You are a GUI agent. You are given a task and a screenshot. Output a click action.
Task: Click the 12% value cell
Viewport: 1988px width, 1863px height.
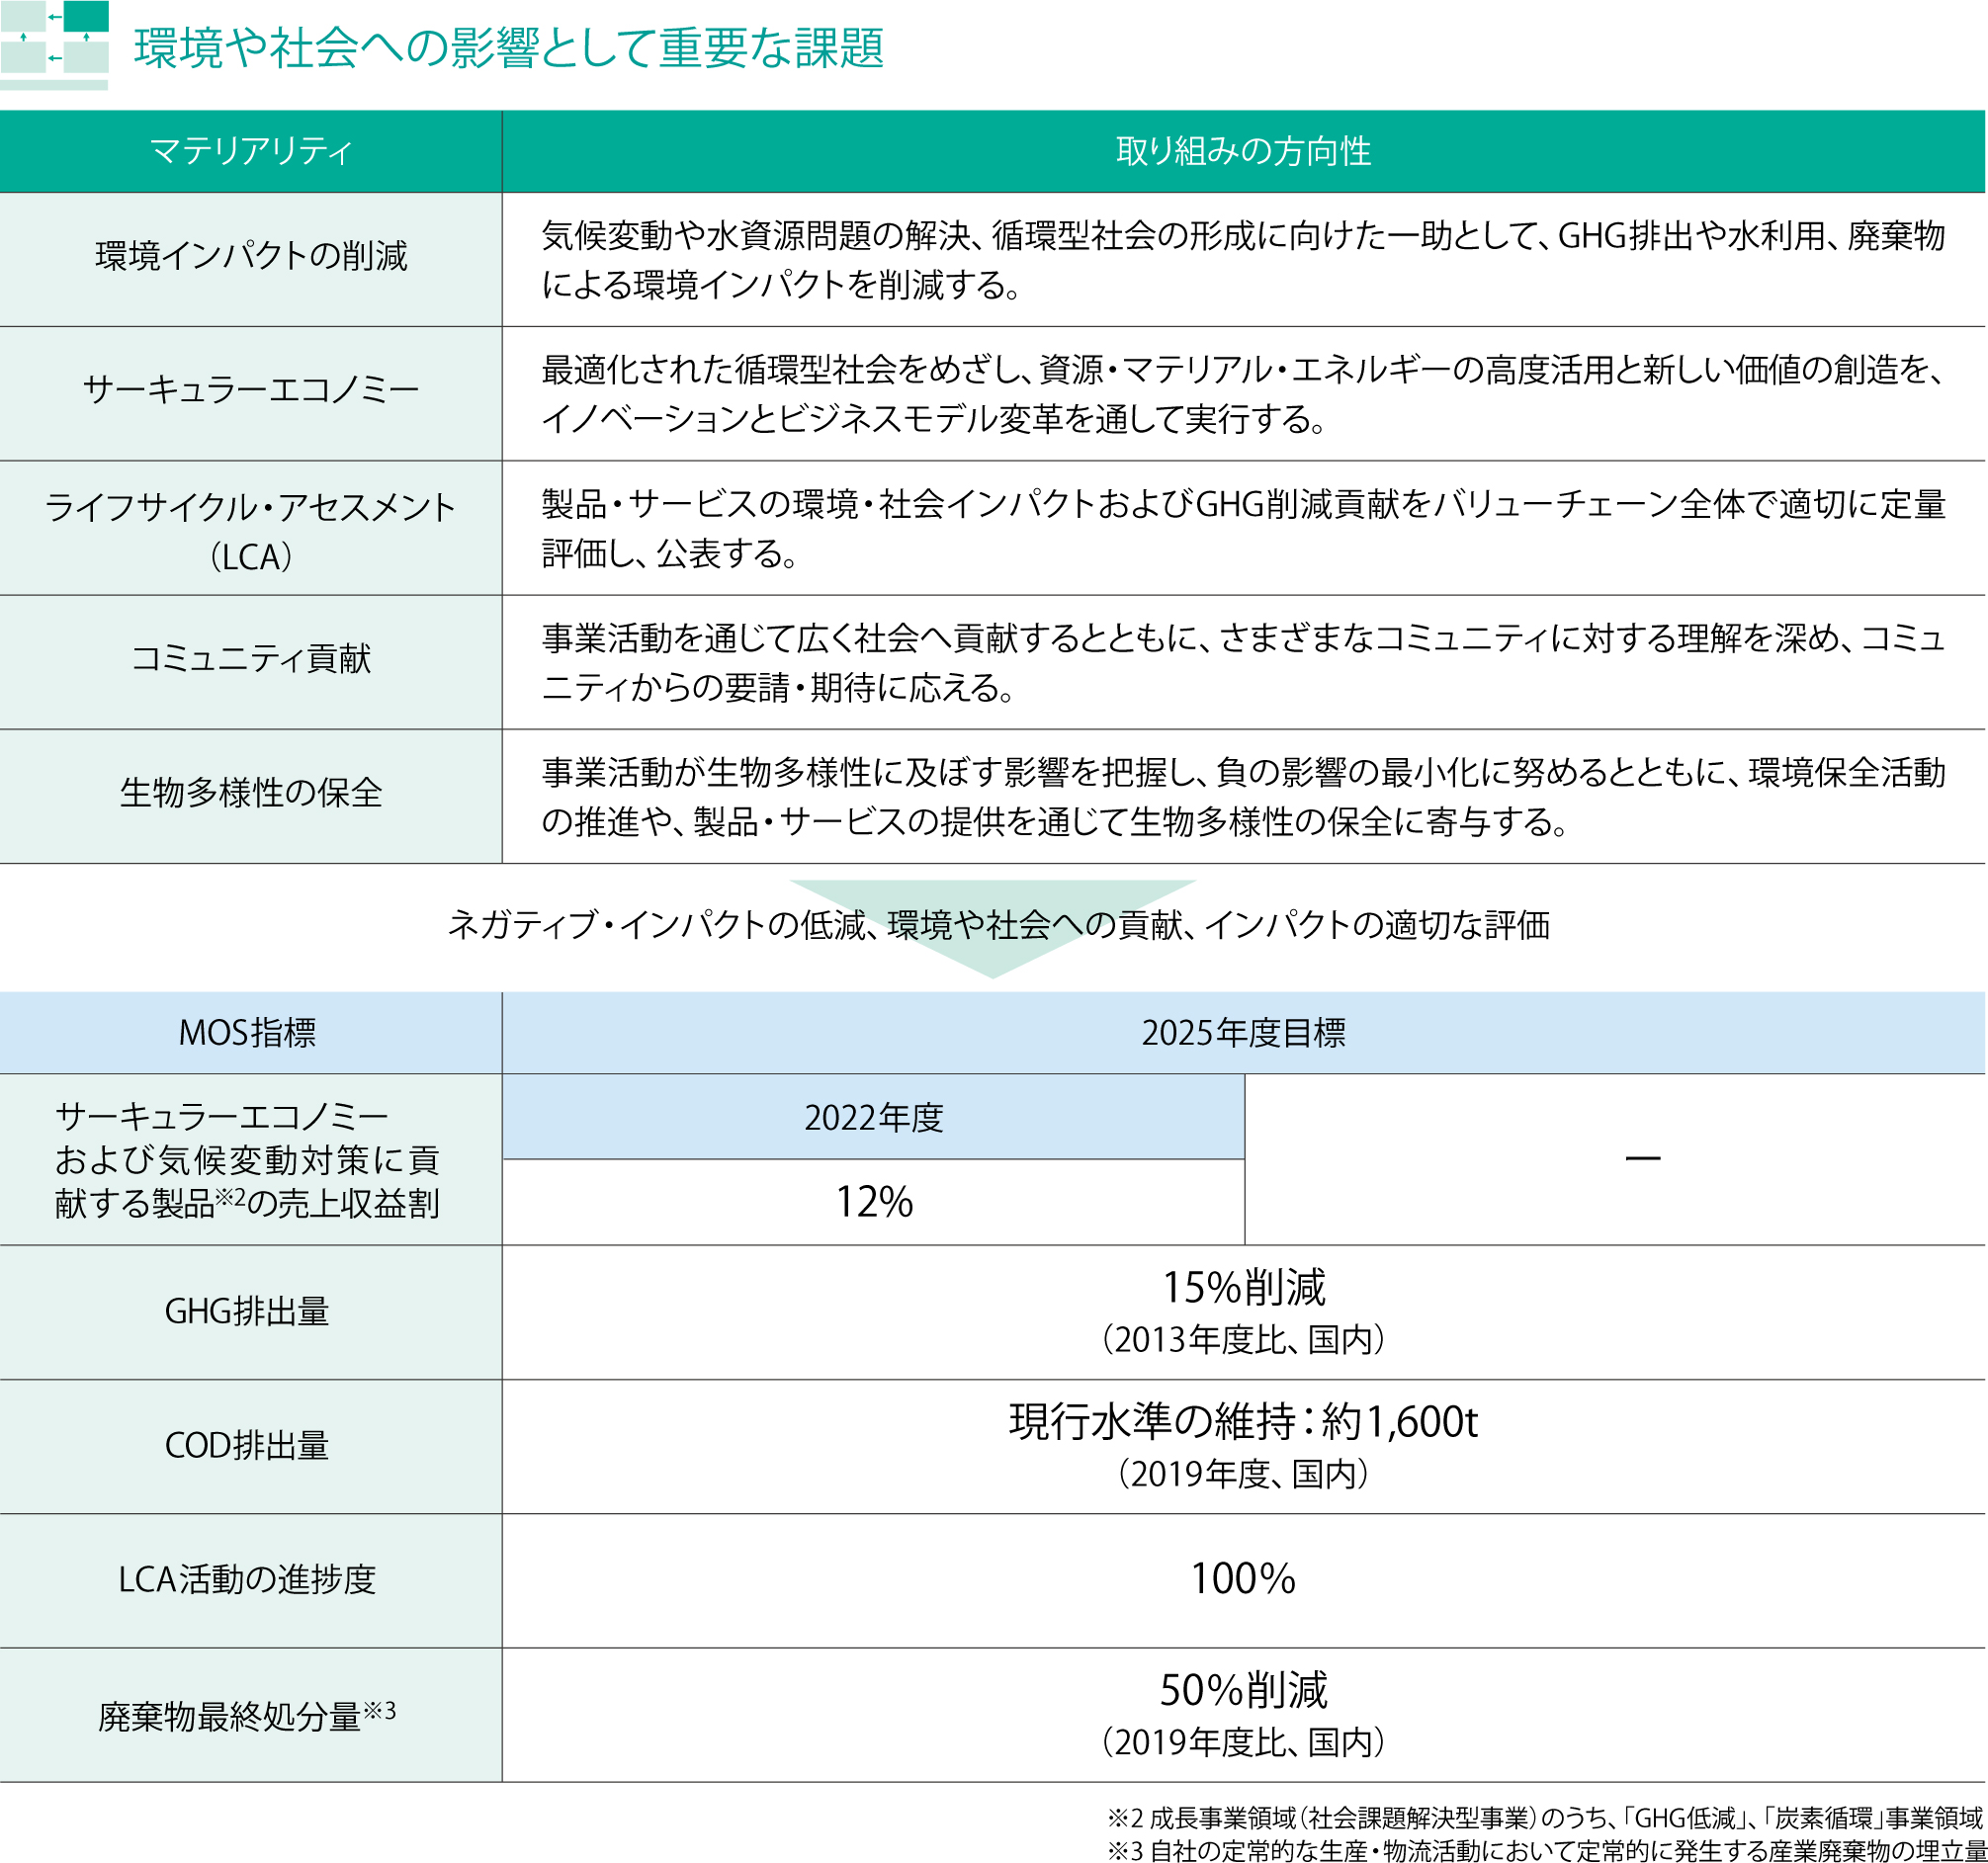(873, 1202)
